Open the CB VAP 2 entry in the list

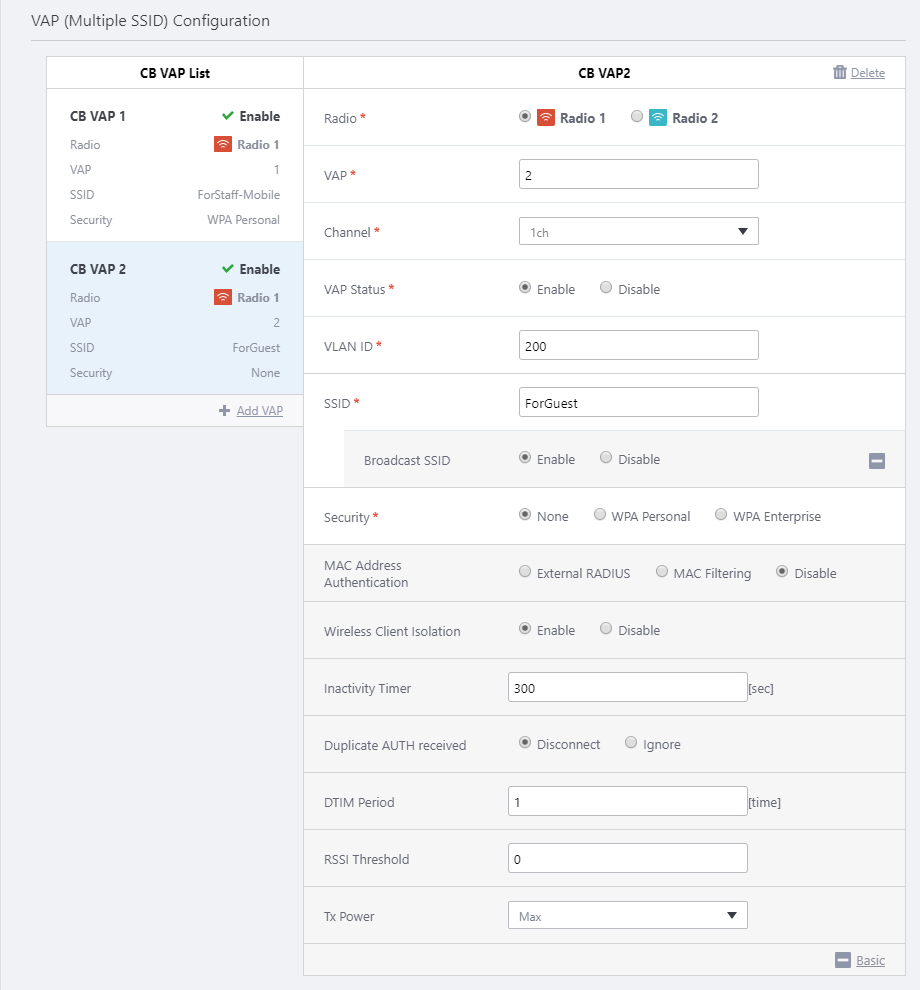tap(175, 318)
